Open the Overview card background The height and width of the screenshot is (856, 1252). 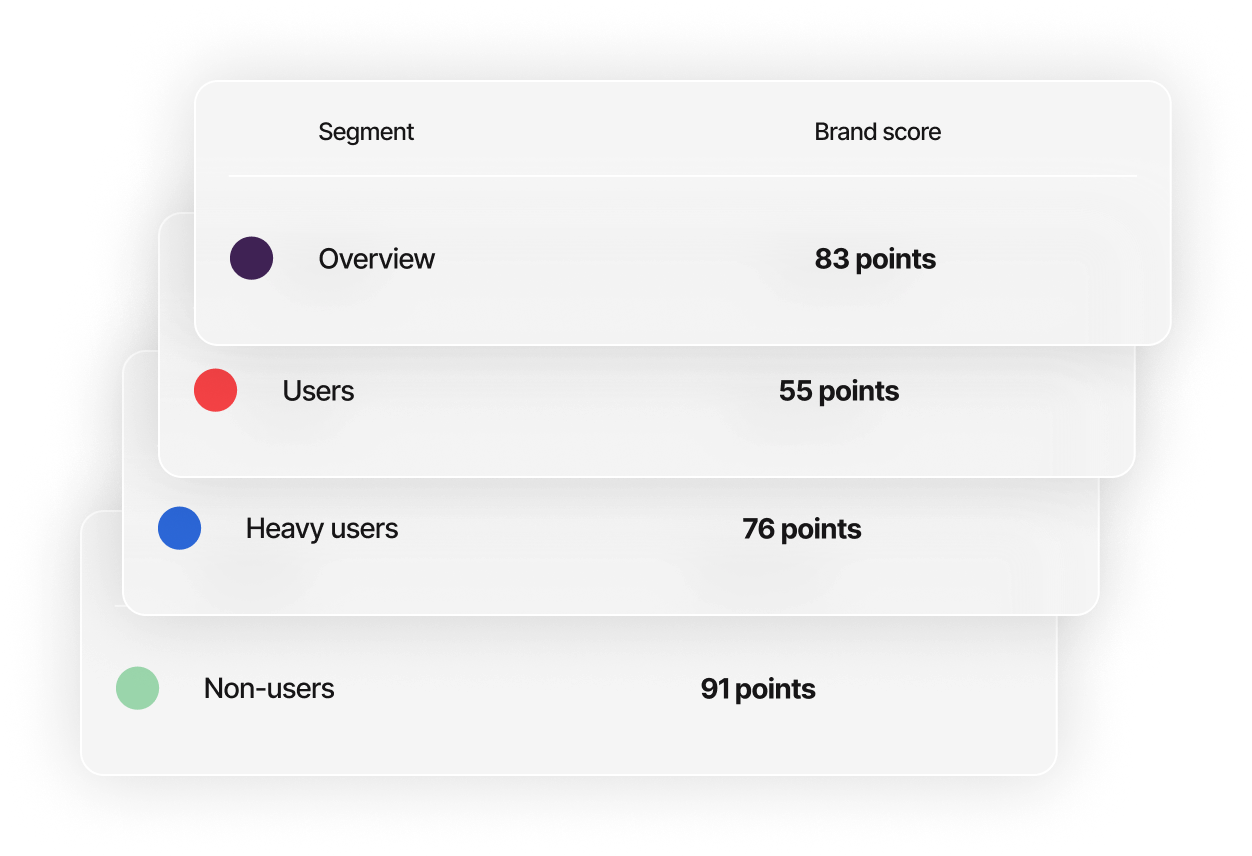tap(683, 213)
